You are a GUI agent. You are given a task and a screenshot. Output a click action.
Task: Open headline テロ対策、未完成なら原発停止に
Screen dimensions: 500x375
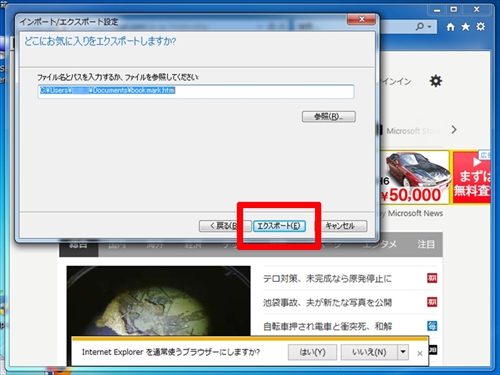click(x=327, y=278)
